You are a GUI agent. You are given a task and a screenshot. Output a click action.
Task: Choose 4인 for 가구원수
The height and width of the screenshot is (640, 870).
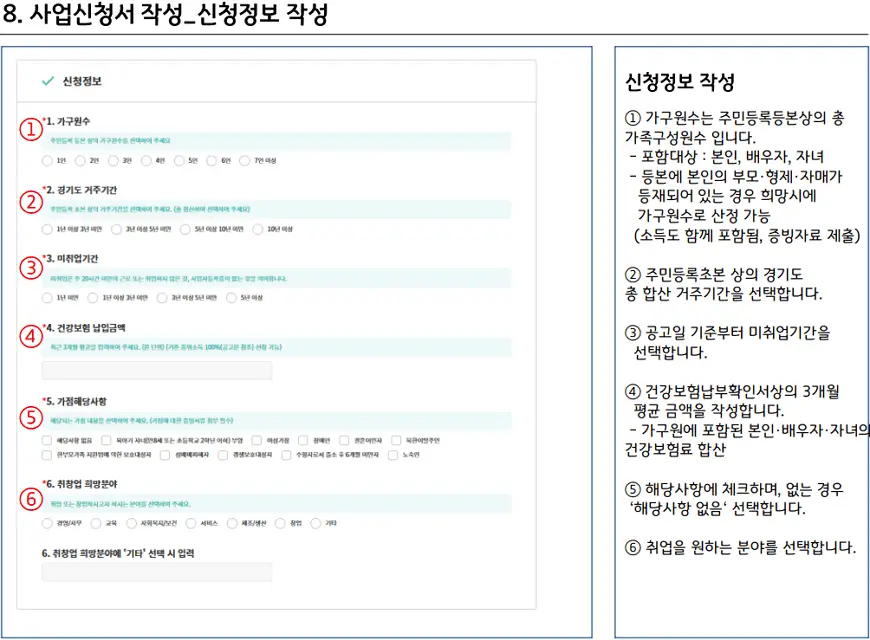click(146, 160)
